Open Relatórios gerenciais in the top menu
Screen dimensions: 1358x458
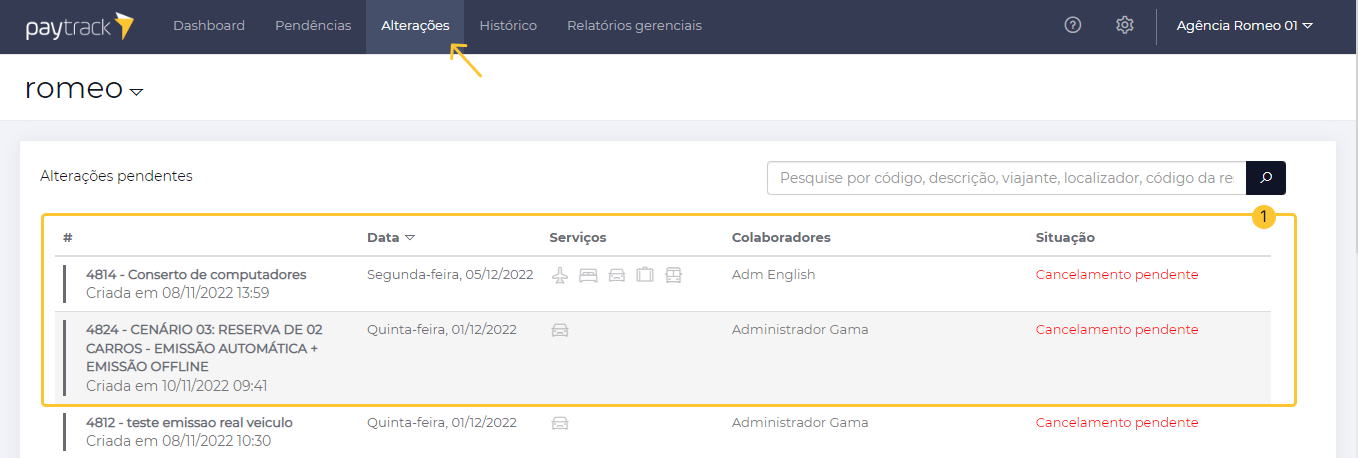pos(634,26)
